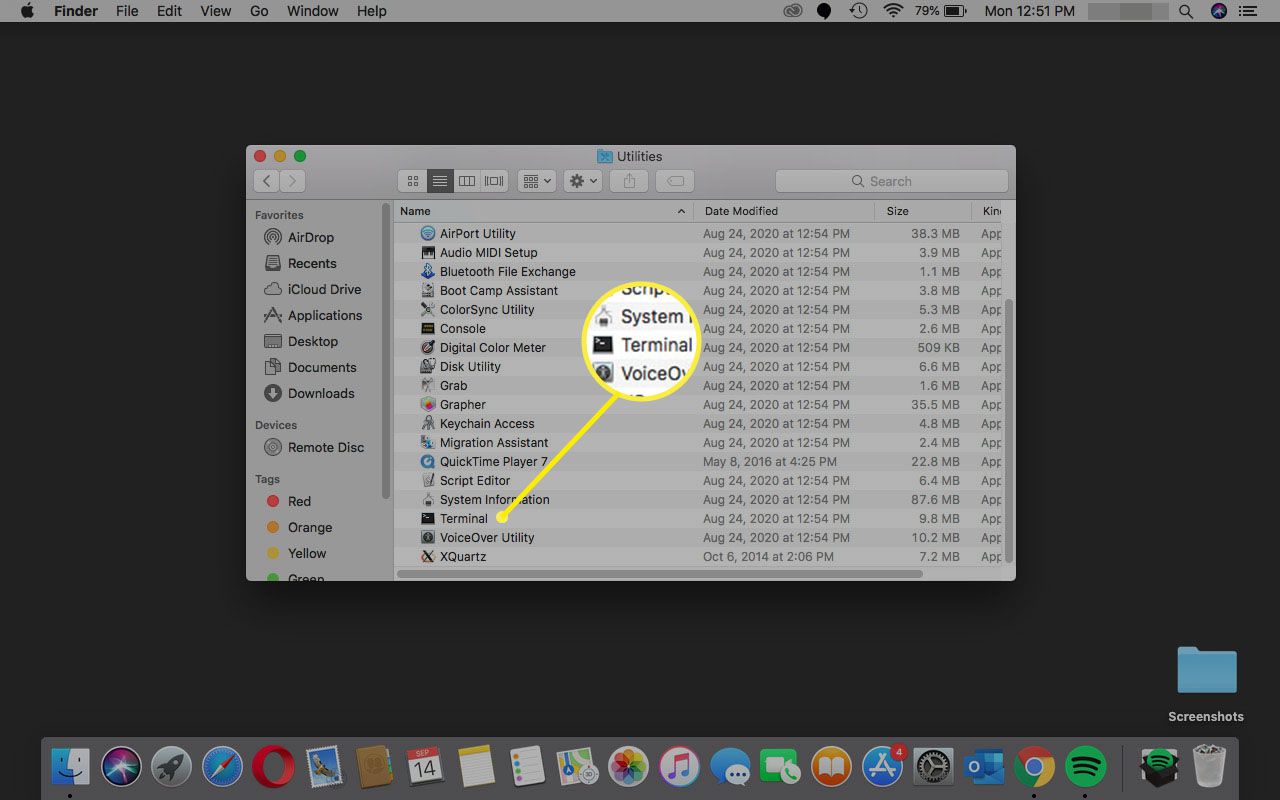Select Audio MIDI Setup row

click(x=698, y=253)
